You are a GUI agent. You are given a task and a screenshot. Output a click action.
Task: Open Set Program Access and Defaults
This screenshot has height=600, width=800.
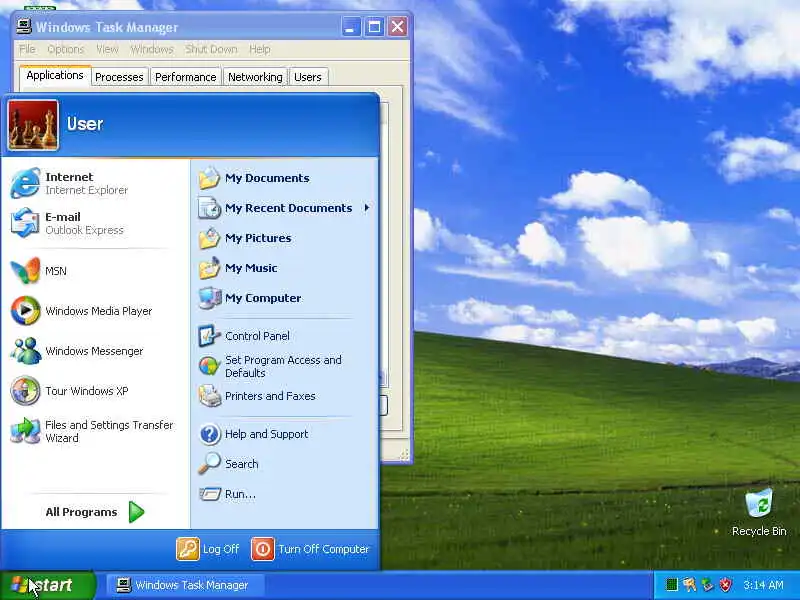click(x=284, y=366)
